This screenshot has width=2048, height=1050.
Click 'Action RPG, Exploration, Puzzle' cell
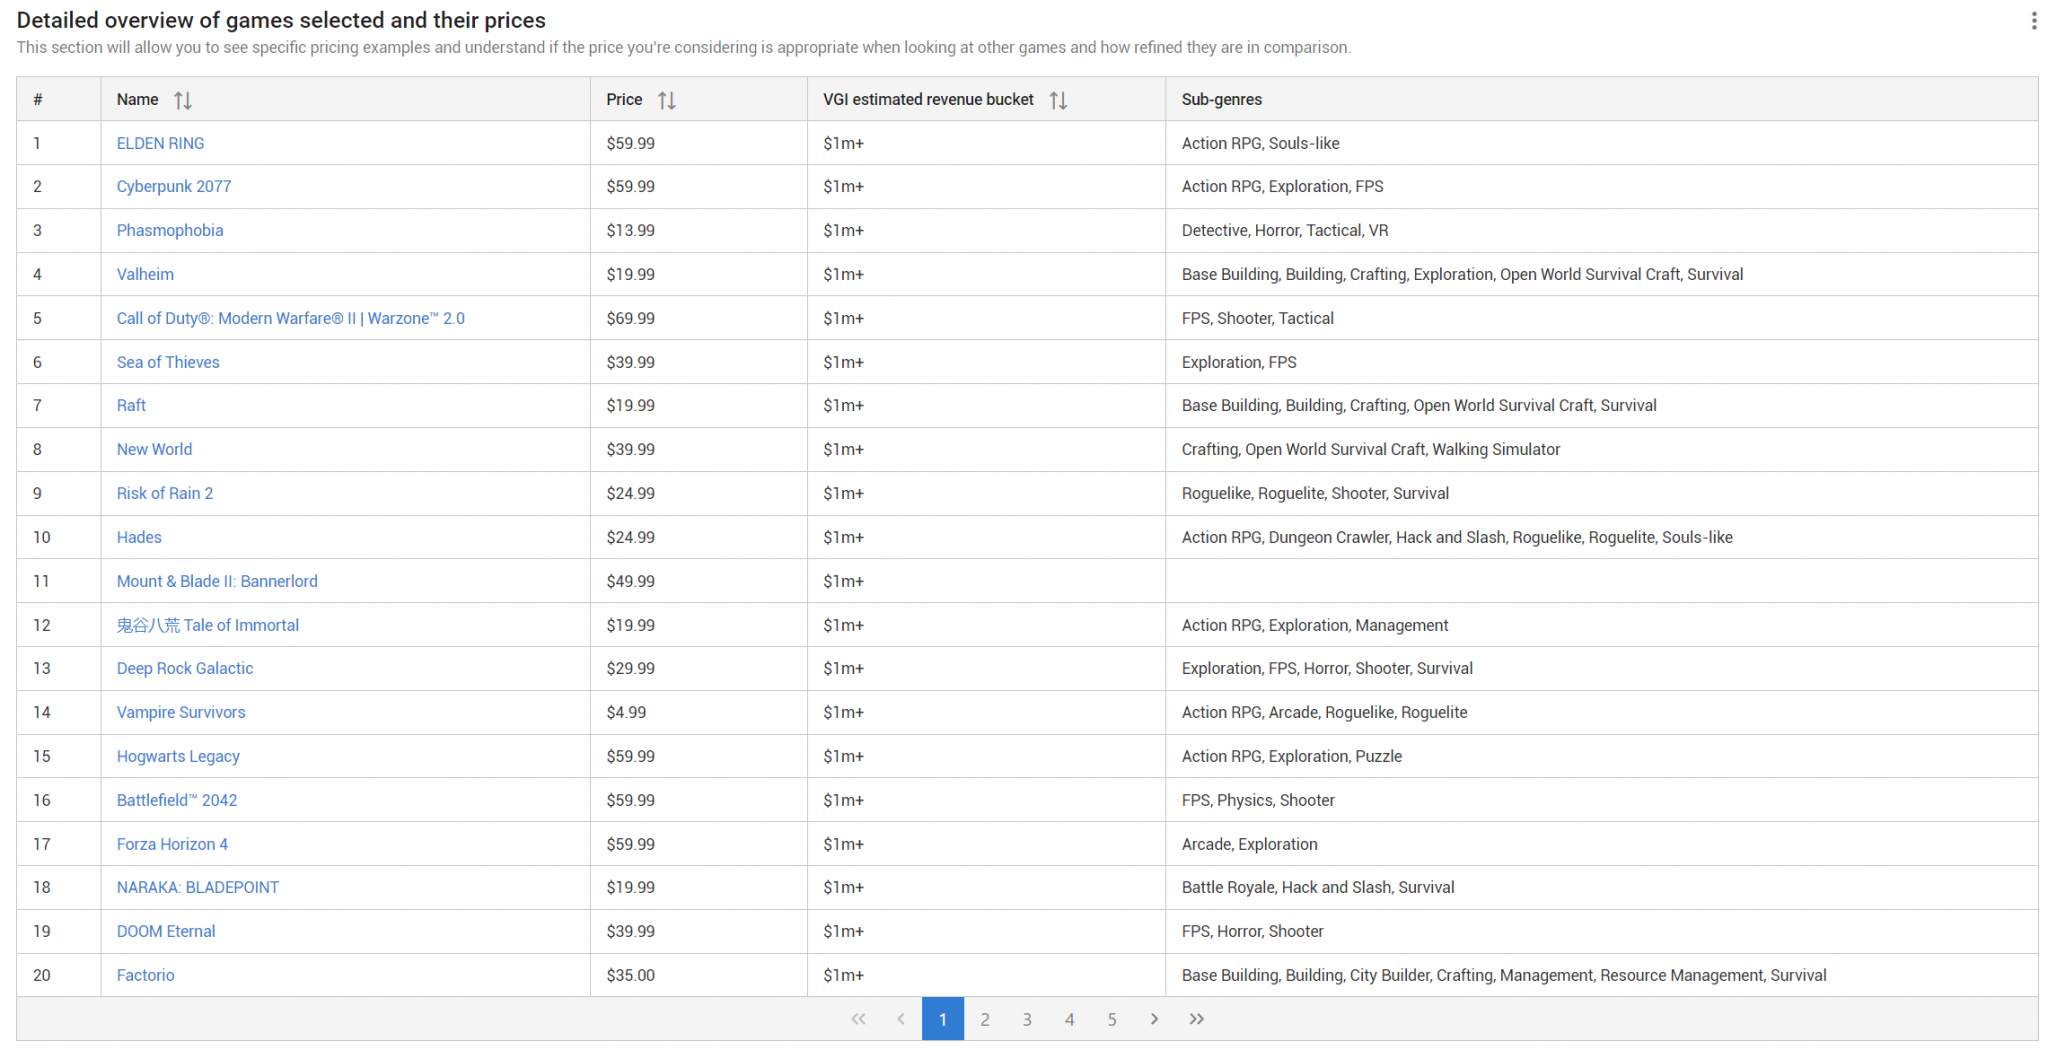pos(1602,757)
